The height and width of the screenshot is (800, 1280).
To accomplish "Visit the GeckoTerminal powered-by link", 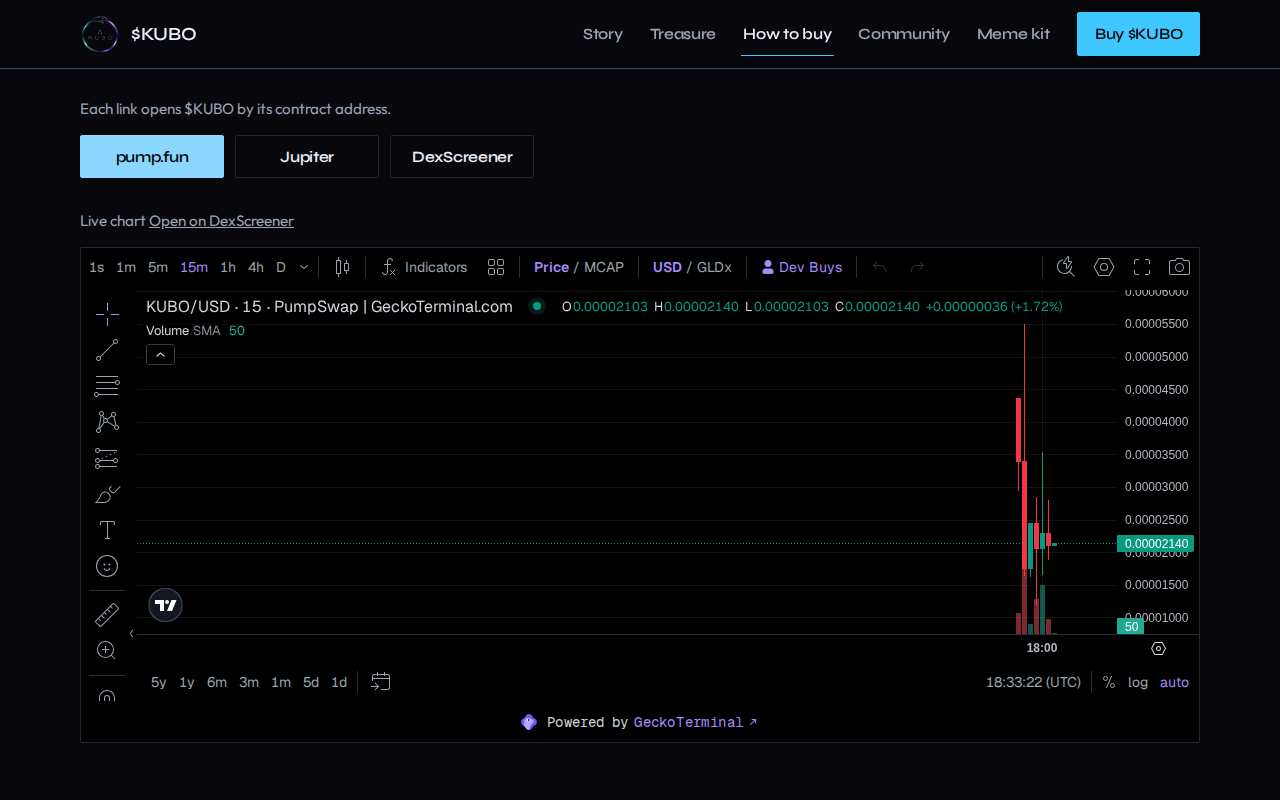I will 695,722.
